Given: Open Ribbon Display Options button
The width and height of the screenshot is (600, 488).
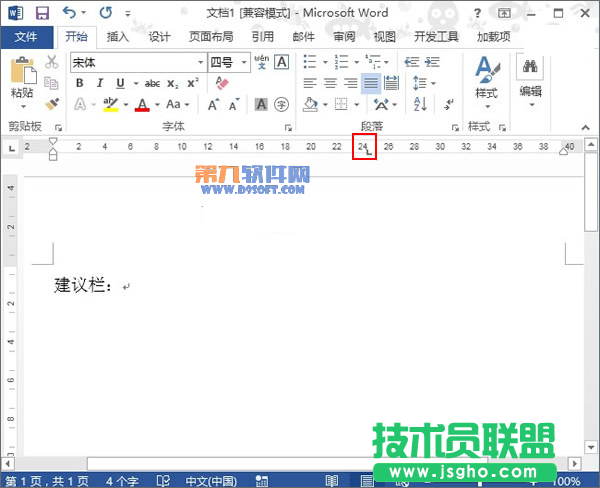Looking at the screenshot, I should click(x=504, y=13).
